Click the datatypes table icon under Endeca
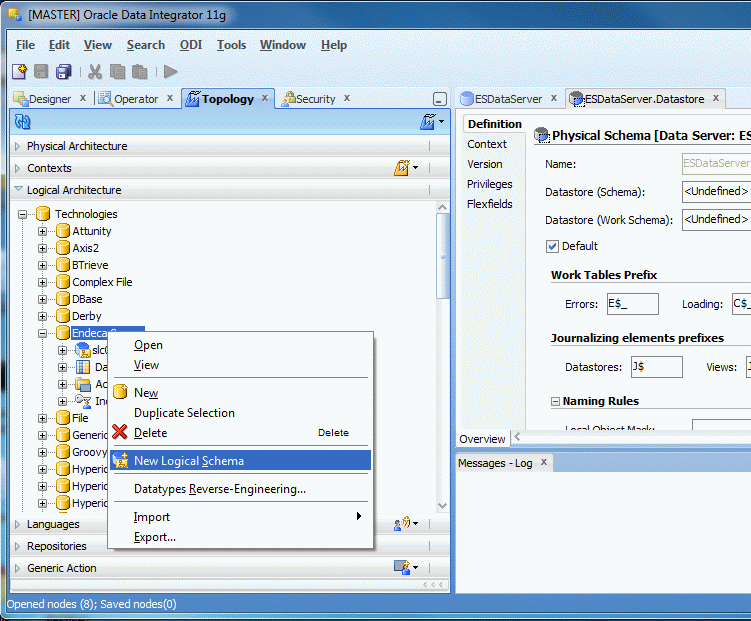 tap(83, 367)
